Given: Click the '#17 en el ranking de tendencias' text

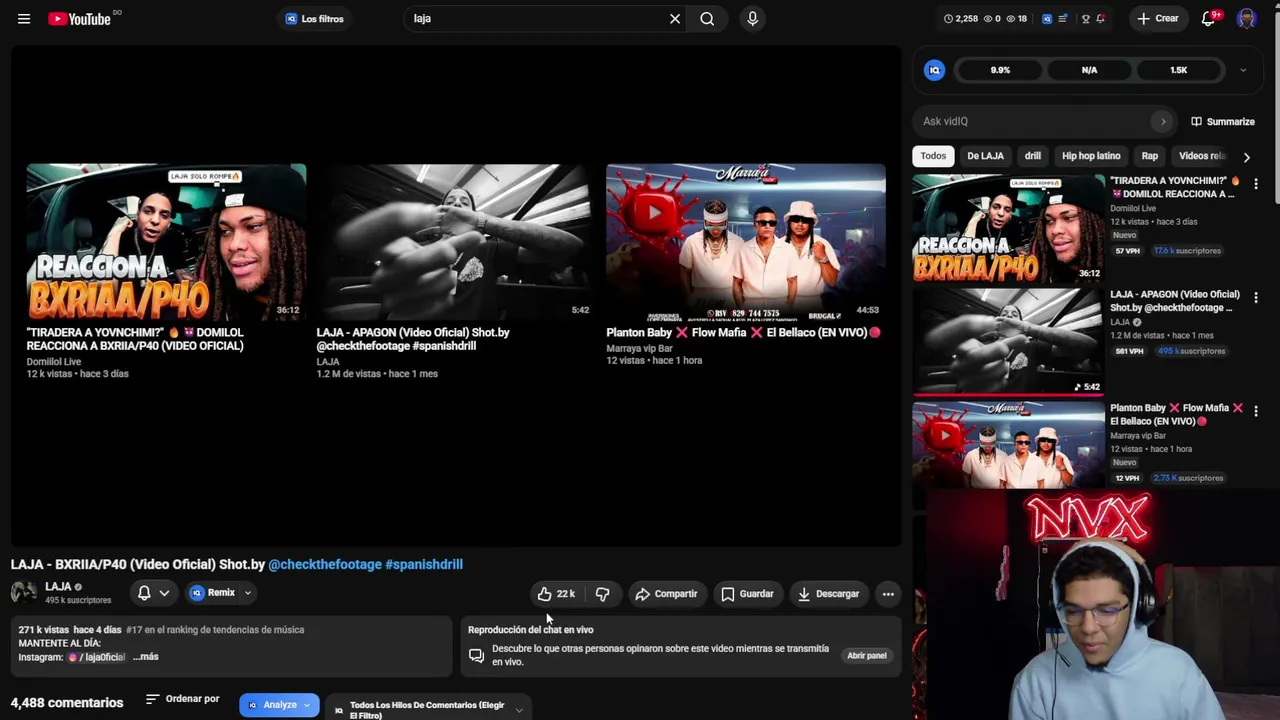Looking at the screenshot, I should click(215, 630).
